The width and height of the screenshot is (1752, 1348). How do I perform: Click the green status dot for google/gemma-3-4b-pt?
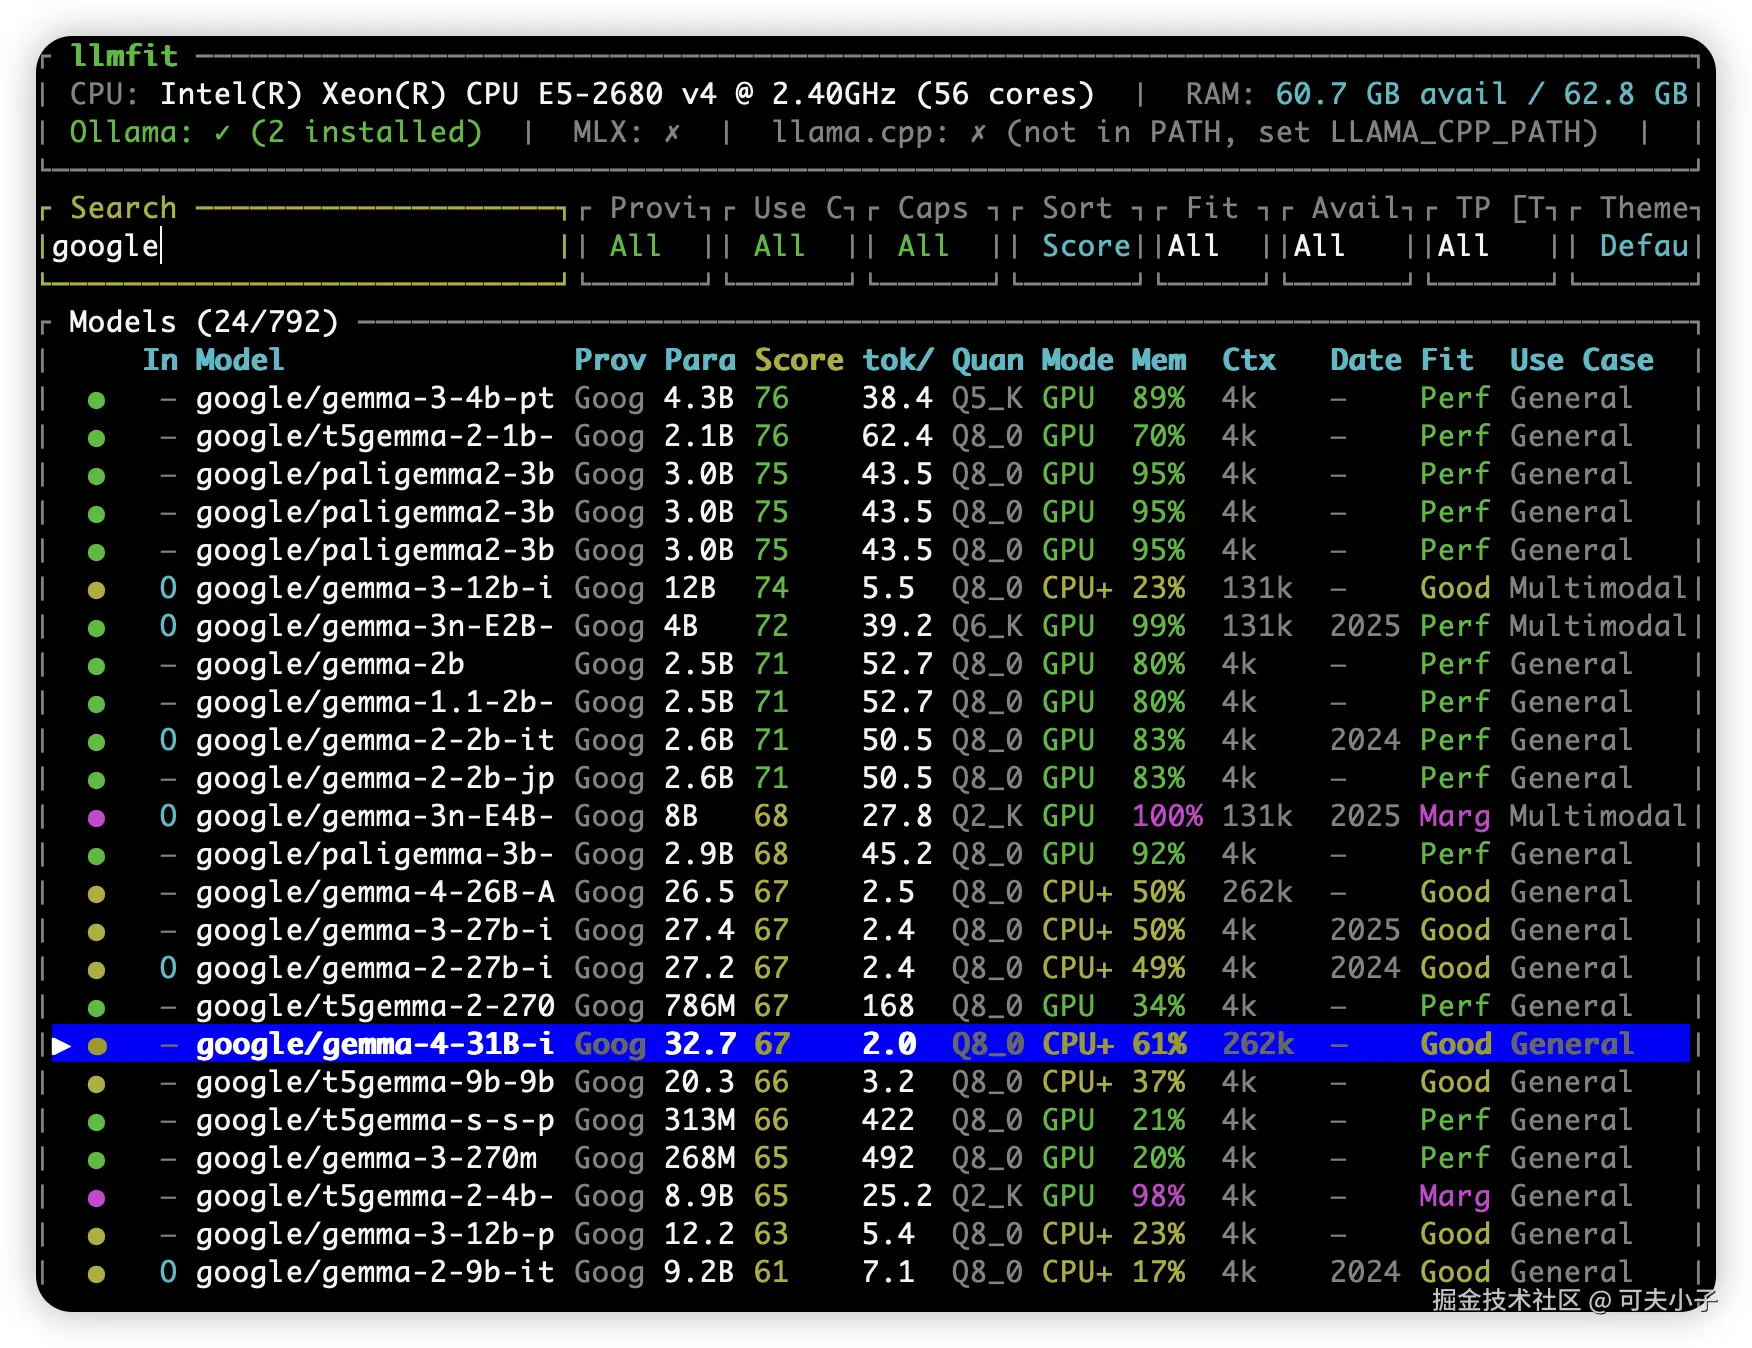point(96,400)
